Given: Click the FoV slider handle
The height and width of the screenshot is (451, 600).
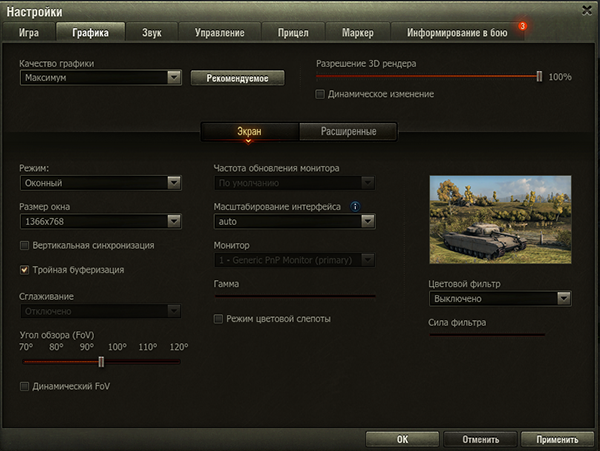Looking at the screenshot, I should tap(101, 361).
